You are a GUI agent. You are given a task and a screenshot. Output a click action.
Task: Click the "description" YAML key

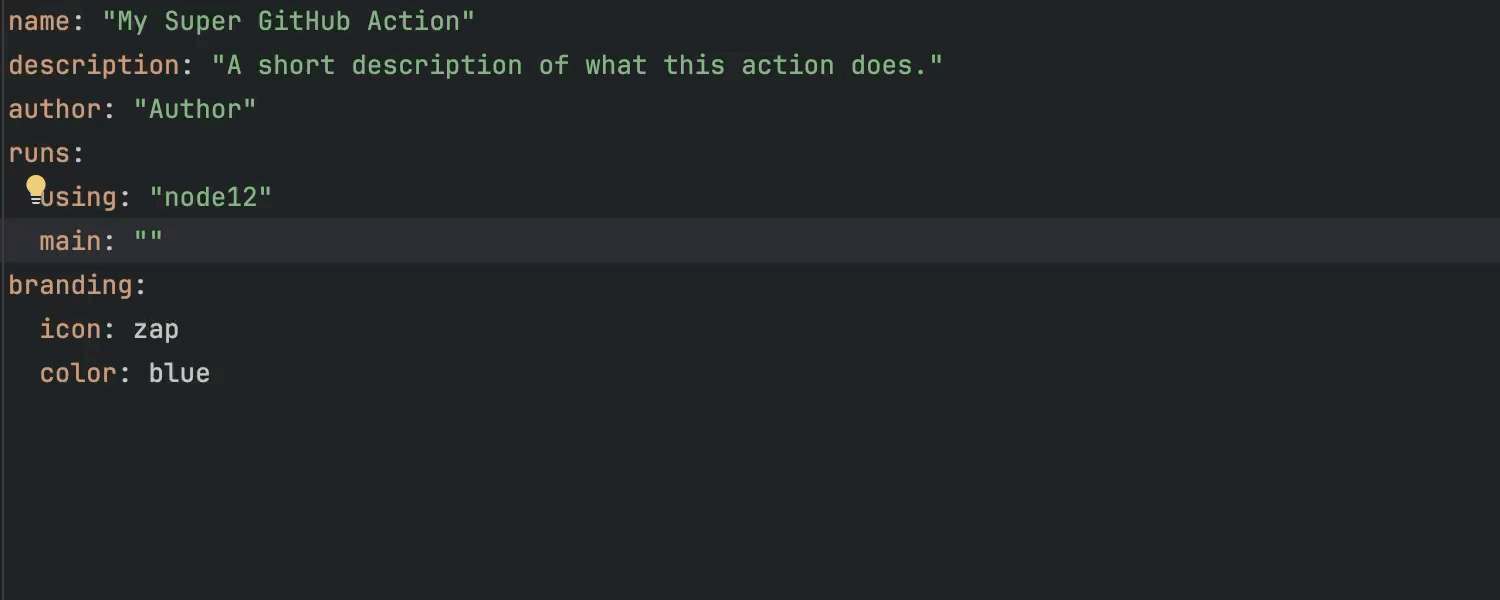94,65
